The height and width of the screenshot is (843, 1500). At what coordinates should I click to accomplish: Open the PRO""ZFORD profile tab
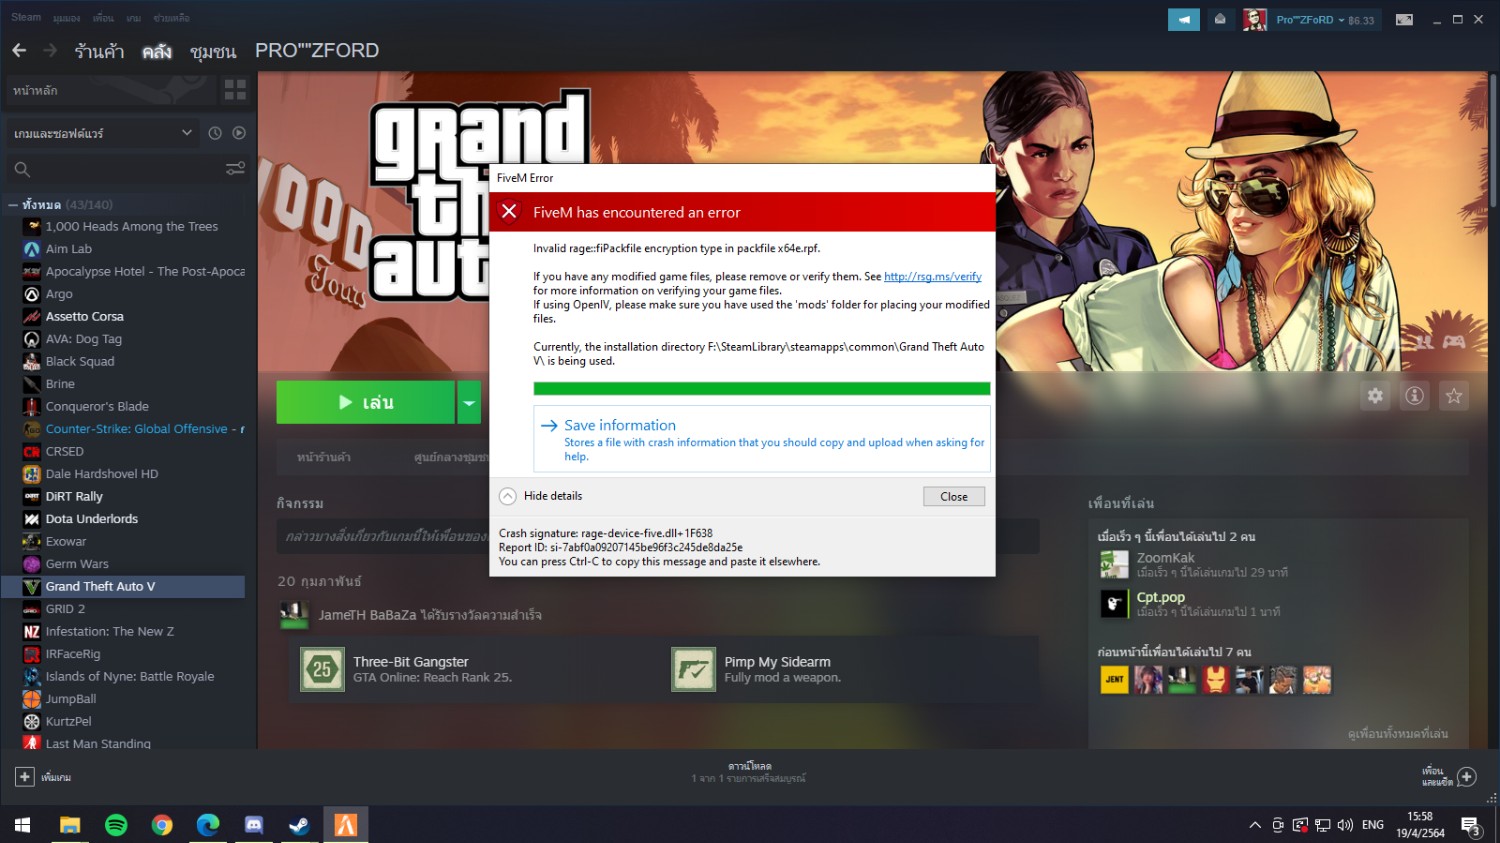click(317, 50)
